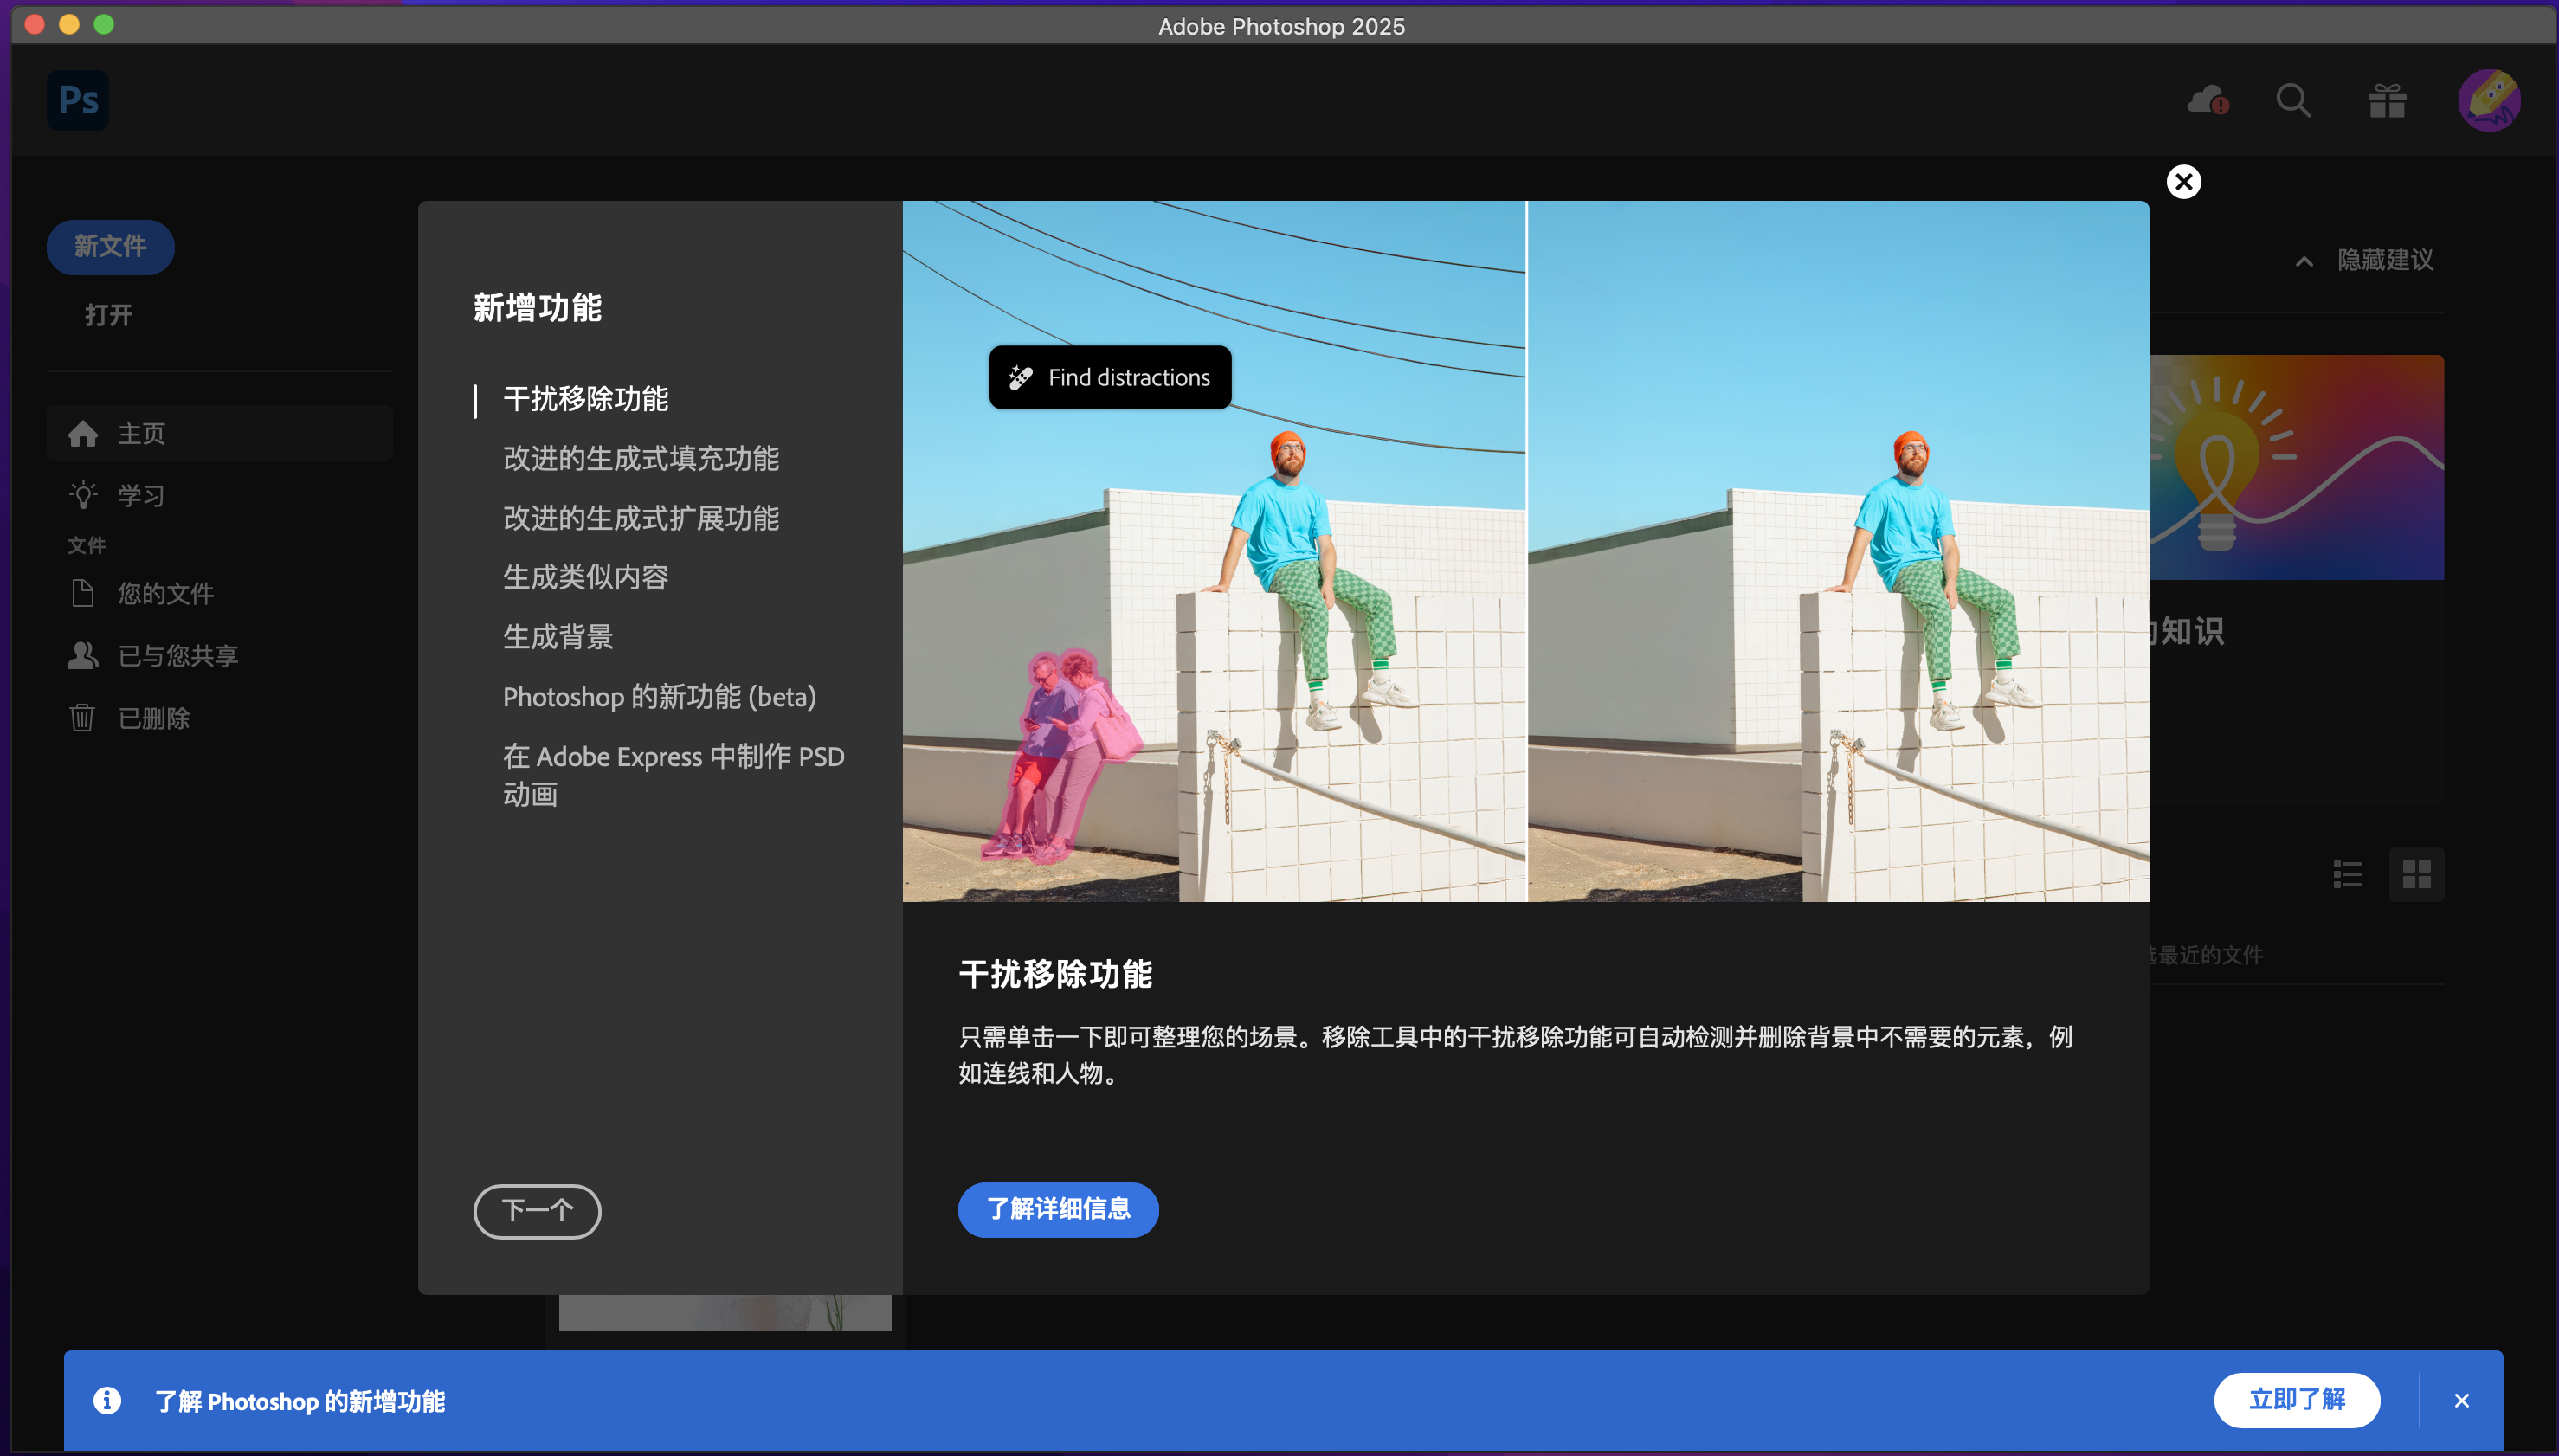Image resolution: width=2559 pixels, height=1456 pixels.
Task: Click the Photoshop Ps logo icon
Action: (78, 100)
